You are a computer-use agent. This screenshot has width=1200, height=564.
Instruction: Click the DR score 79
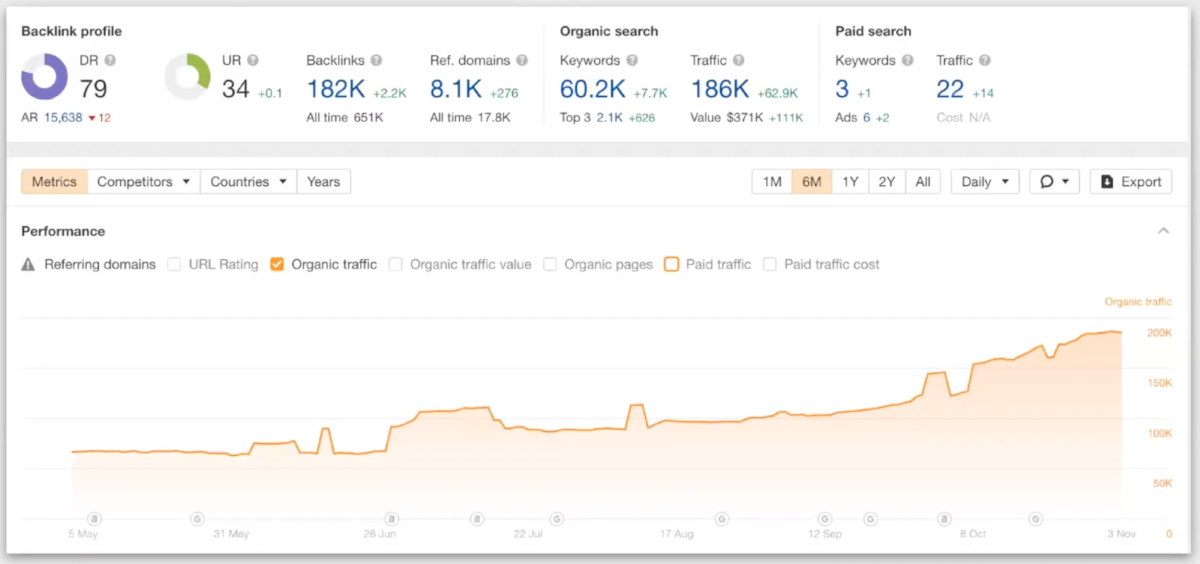(x=93, y=89)
